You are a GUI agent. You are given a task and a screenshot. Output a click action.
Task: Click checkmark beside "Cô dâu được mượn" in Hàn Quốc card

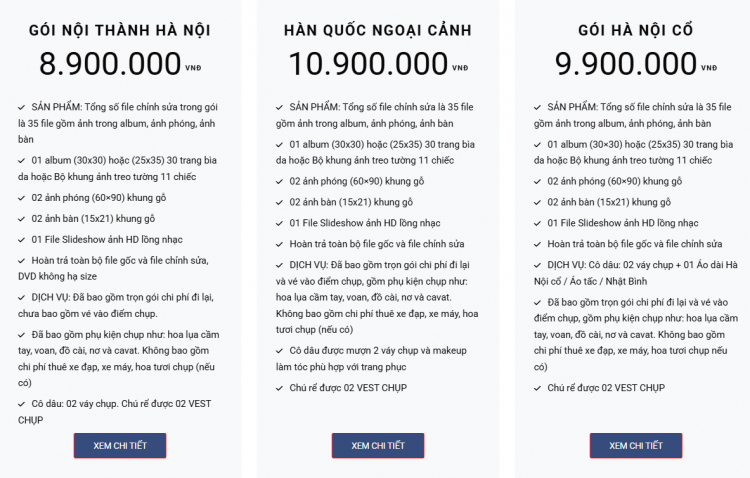(x=279, y=351)
